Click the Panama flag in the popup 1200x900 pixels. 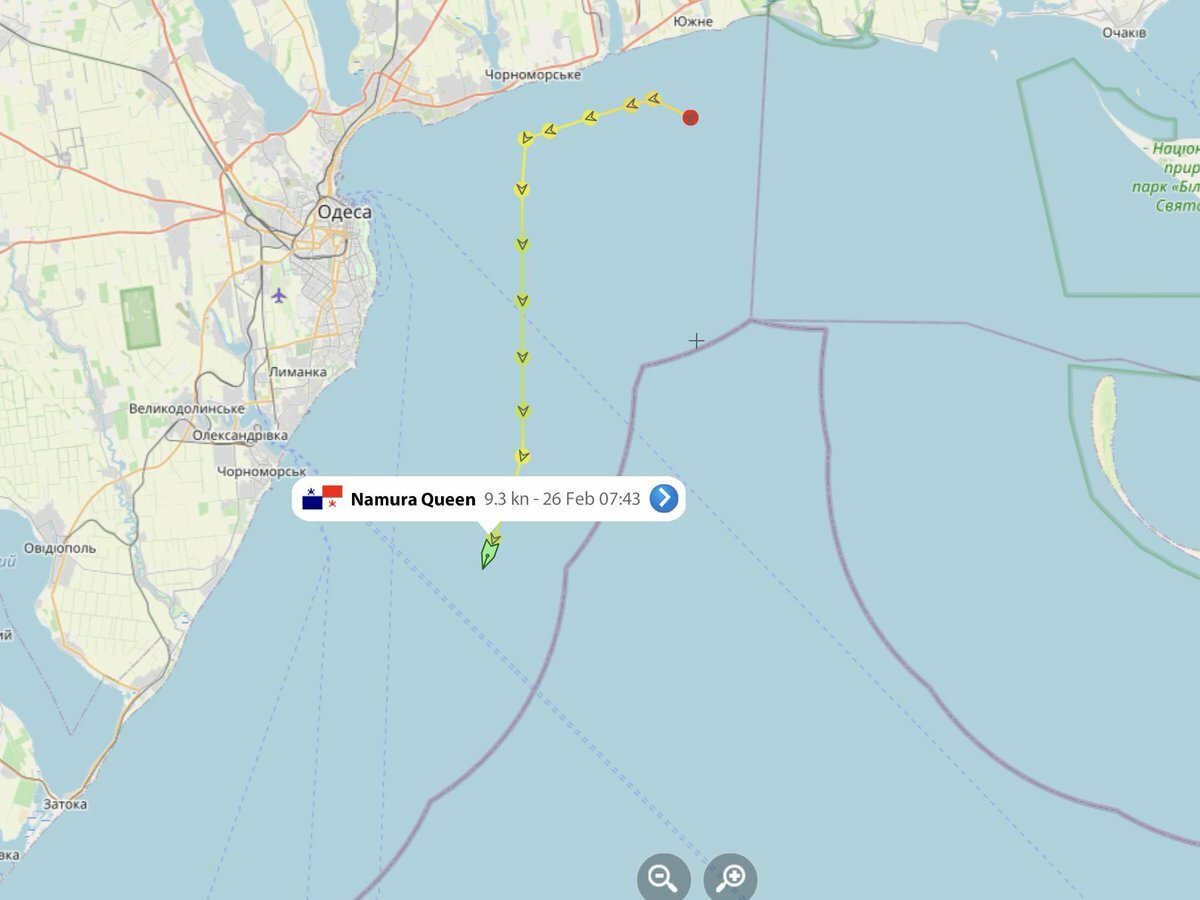pos(323,498)
